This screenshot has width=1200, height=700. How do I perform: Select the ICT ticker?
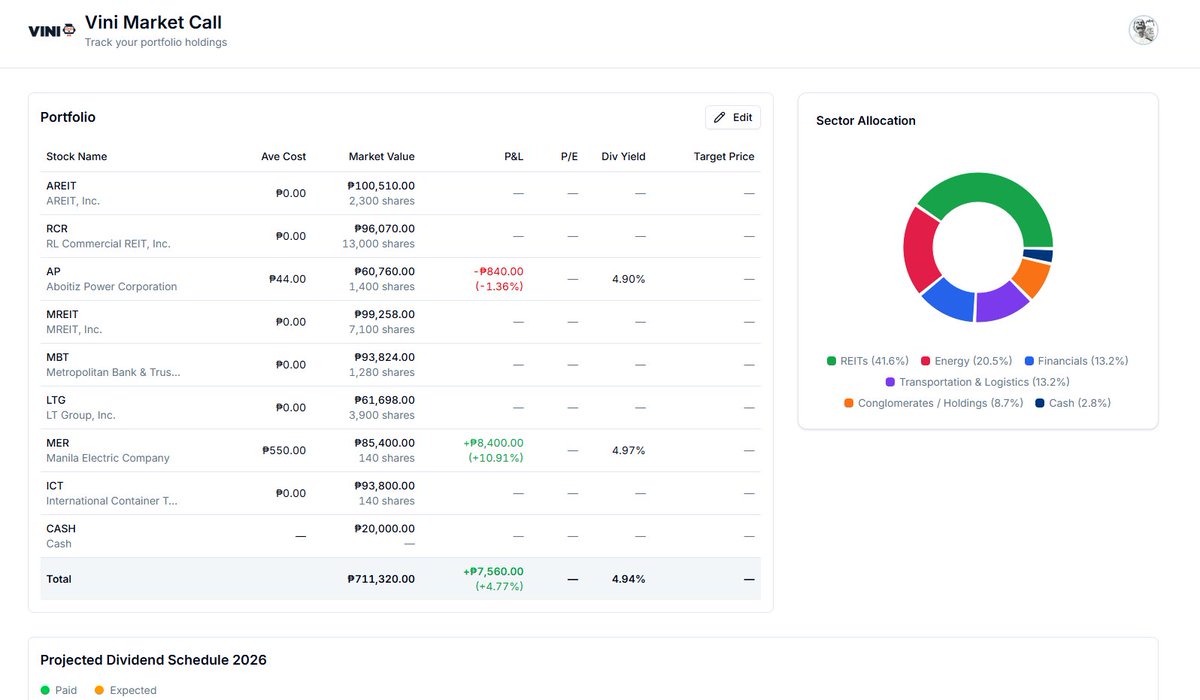[x=55, y=486]
